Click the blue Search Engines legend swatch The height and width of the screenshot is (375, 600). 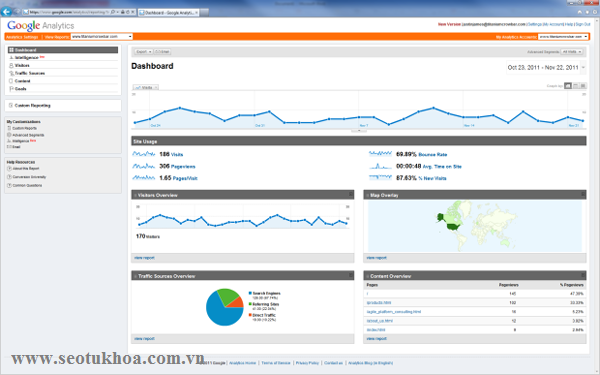tap(250, 293)
